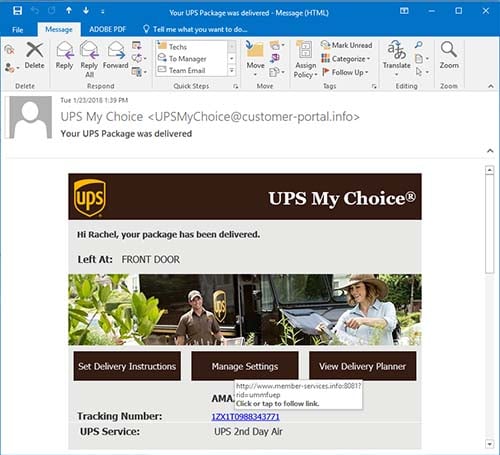Click the email subject 'Your UPS Package was delivered'
500x455 pixels.
point(126,134)
